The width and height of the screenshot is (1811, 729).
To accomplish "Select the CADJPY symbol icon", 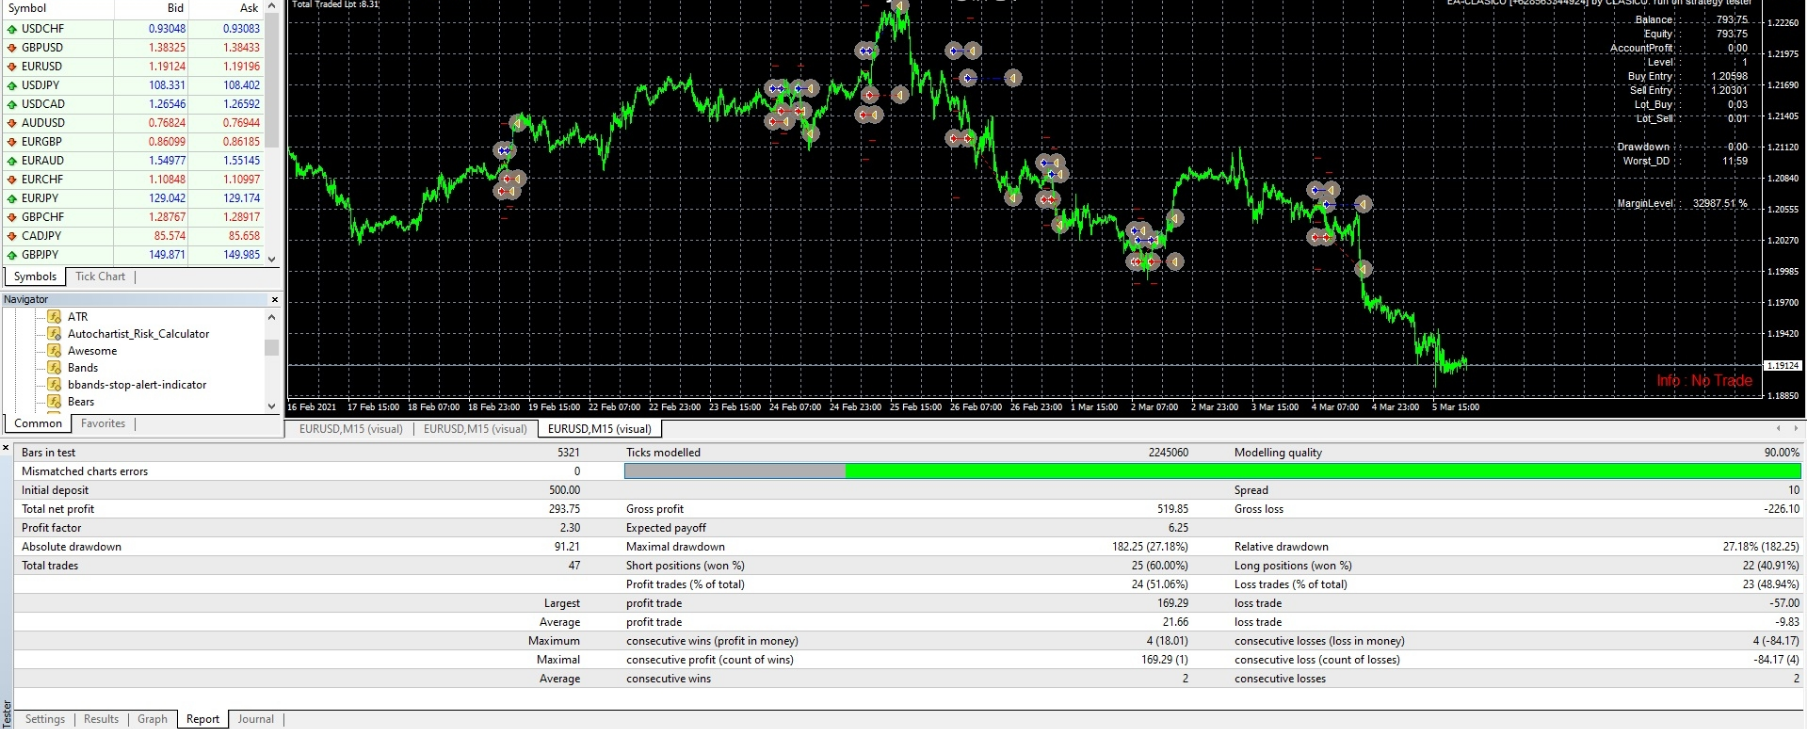I will tap(12, 236).
